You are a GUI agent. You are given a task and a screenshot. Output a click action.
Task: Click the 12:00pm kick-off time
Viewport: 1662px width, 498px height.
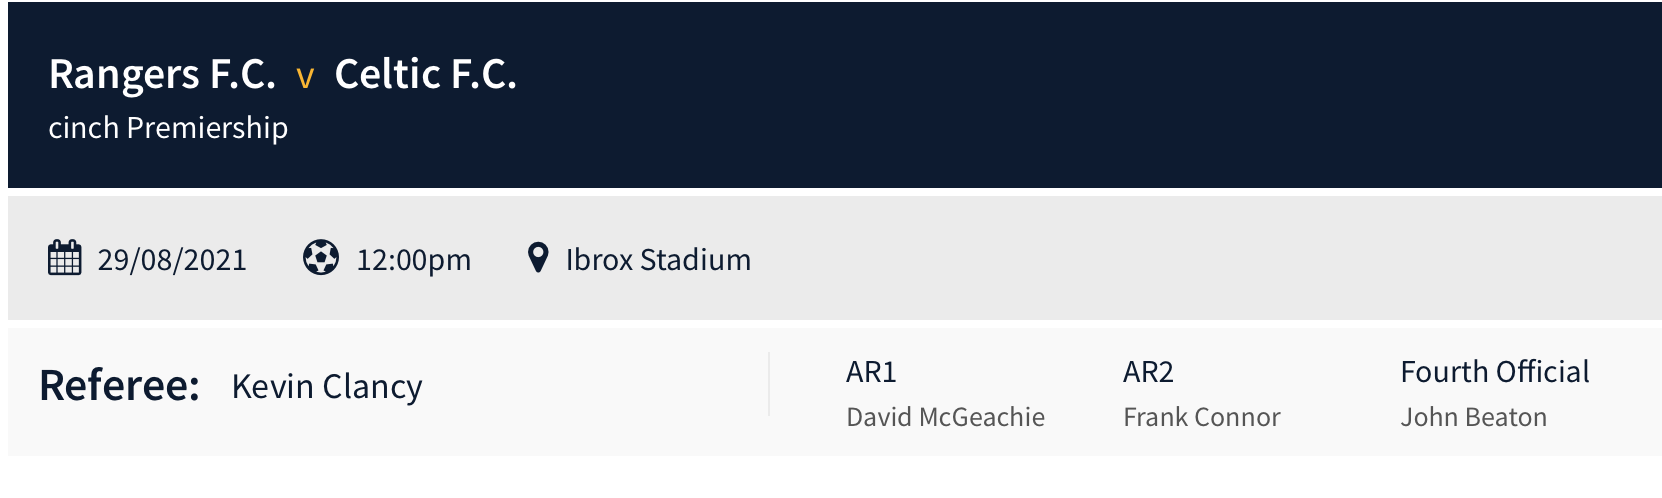click(413, 260)
